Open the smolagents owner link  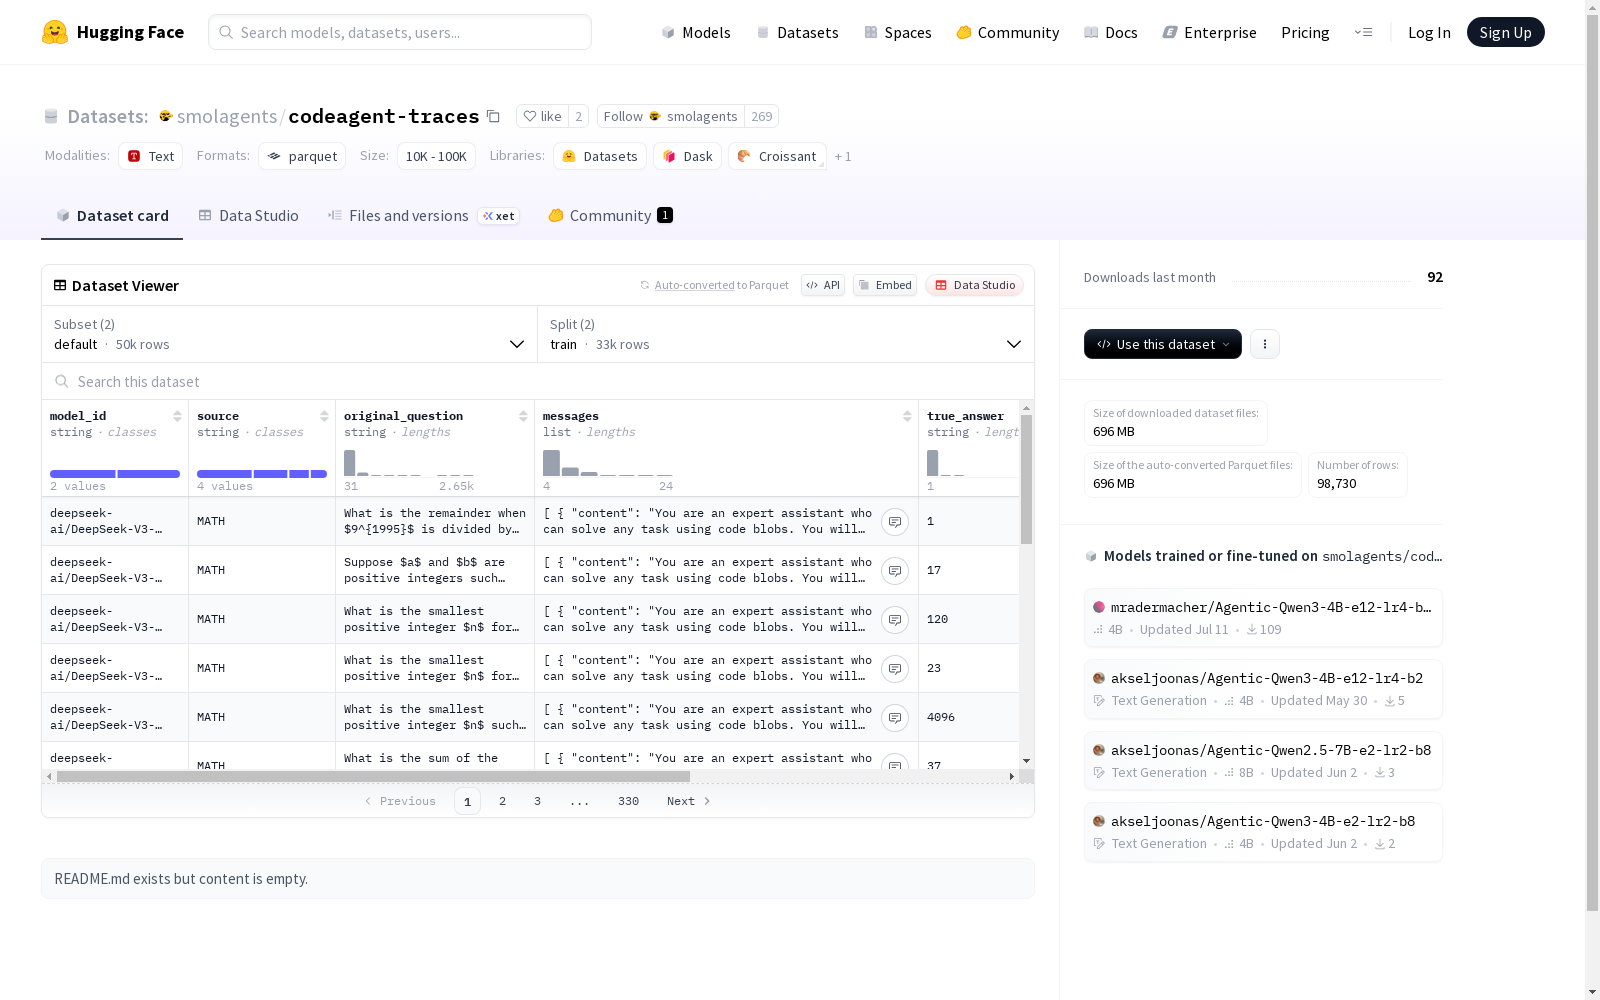click(x=227, y=116)
